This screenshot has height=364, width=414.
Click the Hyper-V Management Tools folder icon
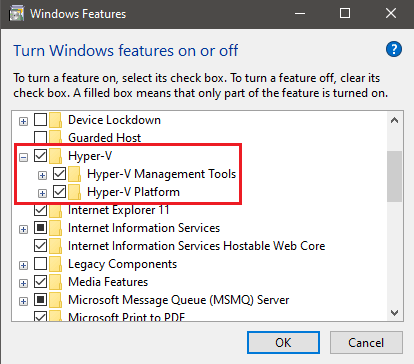[75, 174]
